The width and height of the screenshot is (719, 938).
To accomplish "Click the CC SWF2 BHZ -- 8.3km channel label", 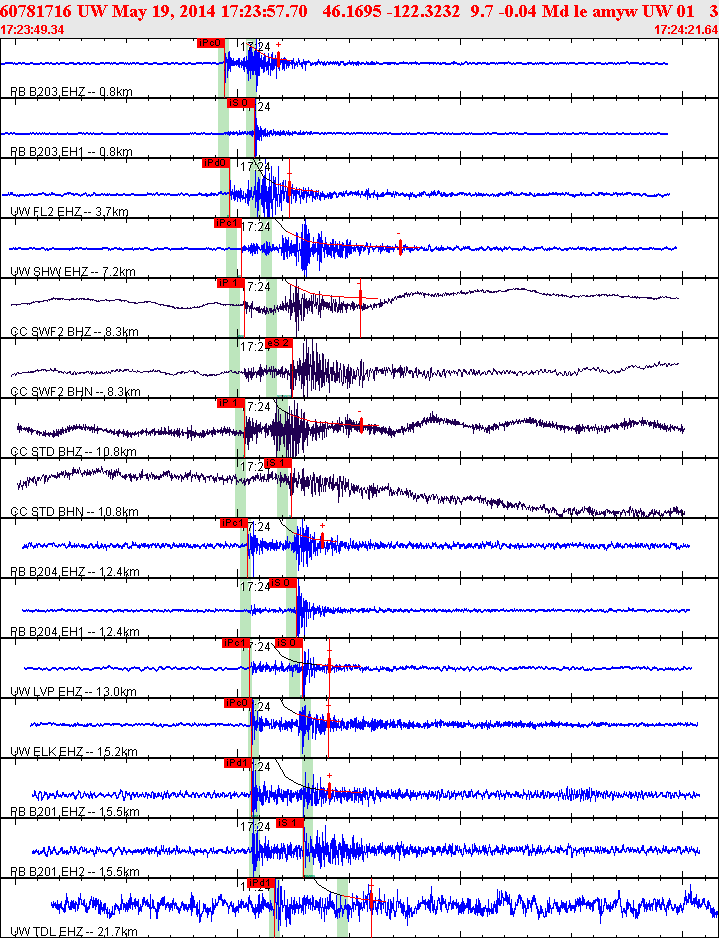I will (x=75, y=332).
